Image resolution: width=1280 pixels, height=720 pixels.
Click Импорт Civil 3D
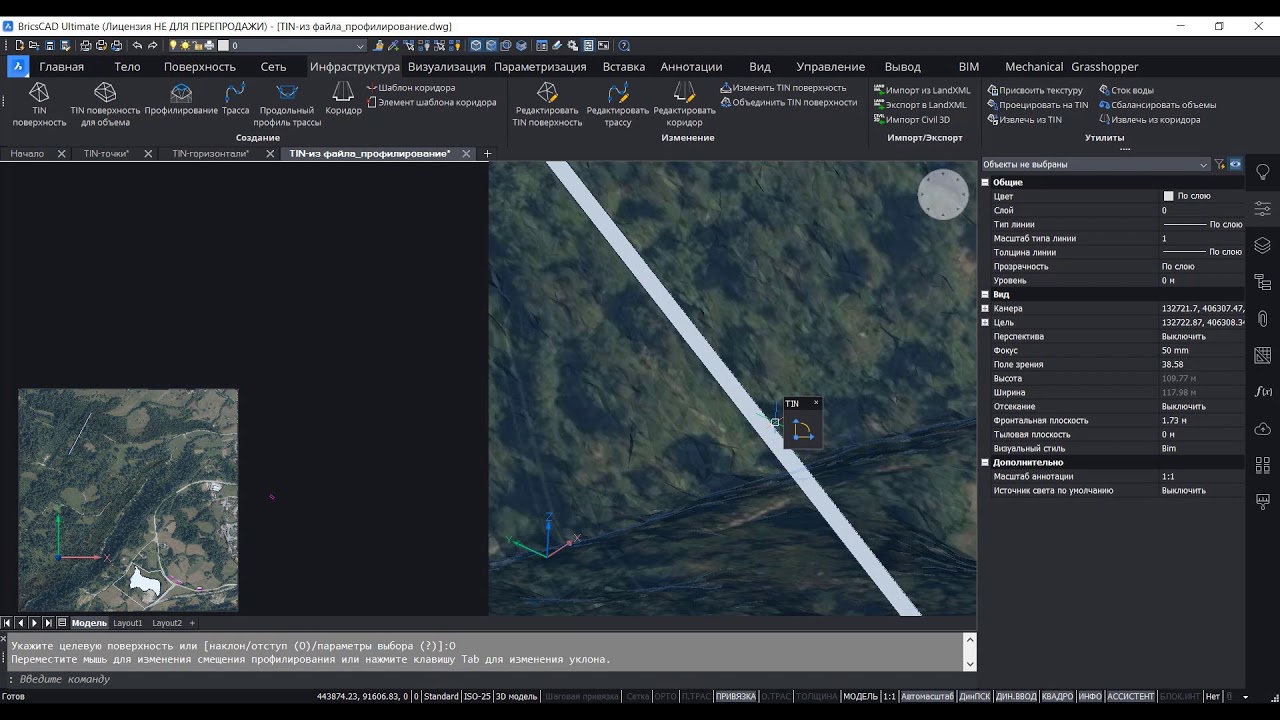click(912, 120)
